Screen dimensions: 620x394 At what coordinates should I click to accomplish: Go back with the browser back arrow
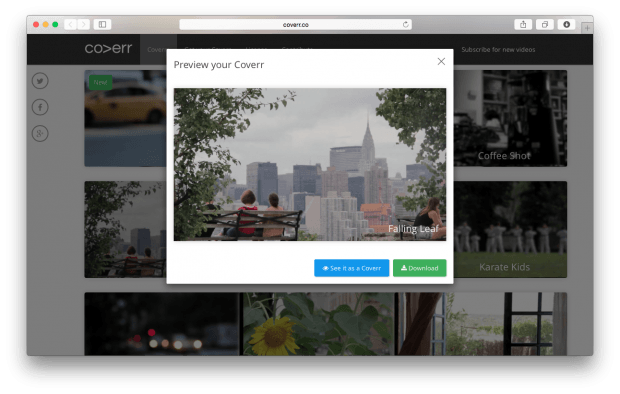(70, 25)
